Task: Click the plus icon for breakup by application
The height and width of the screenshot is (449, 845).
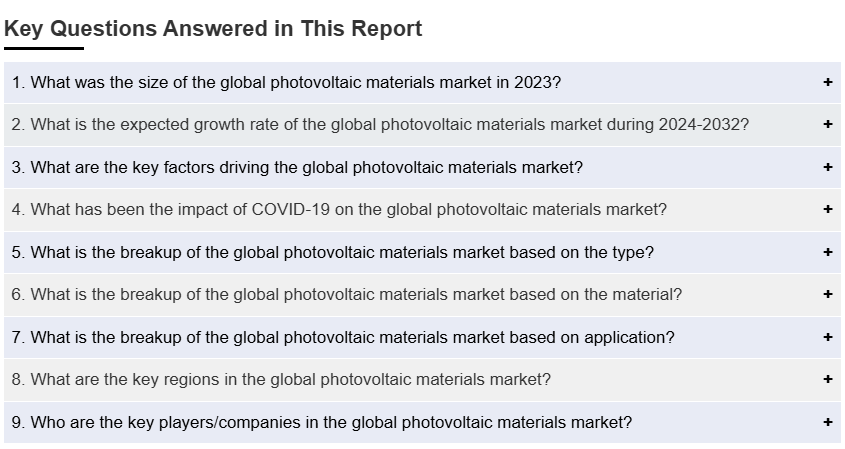Action: click(828, 338)
